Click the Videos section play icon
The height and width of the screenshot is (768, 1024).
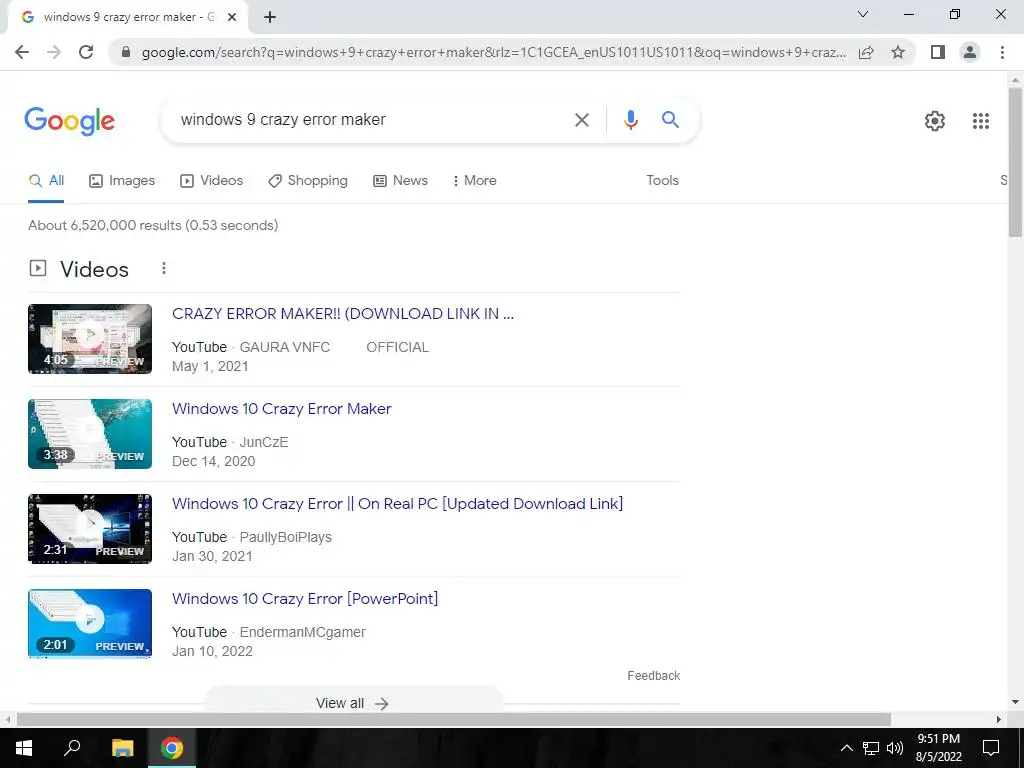pos(38,268)
